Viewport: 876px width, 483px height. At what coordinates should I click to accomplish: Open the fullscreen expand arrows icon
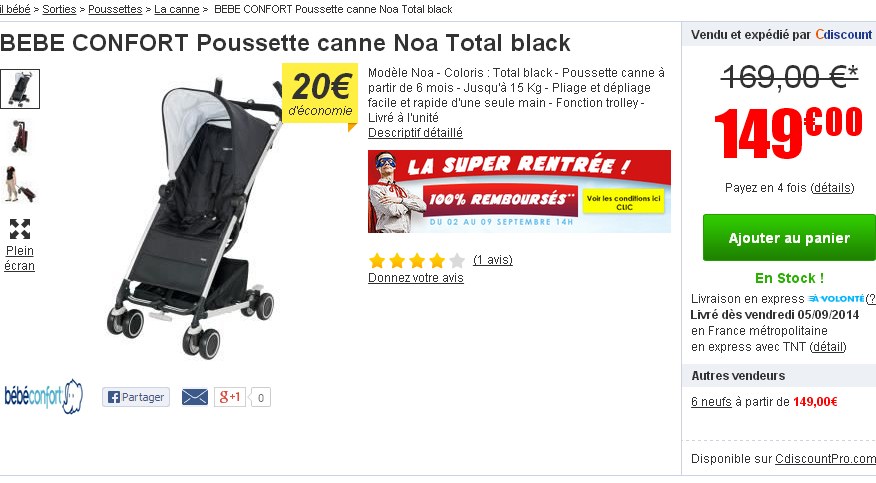click(x=20, y=229)
